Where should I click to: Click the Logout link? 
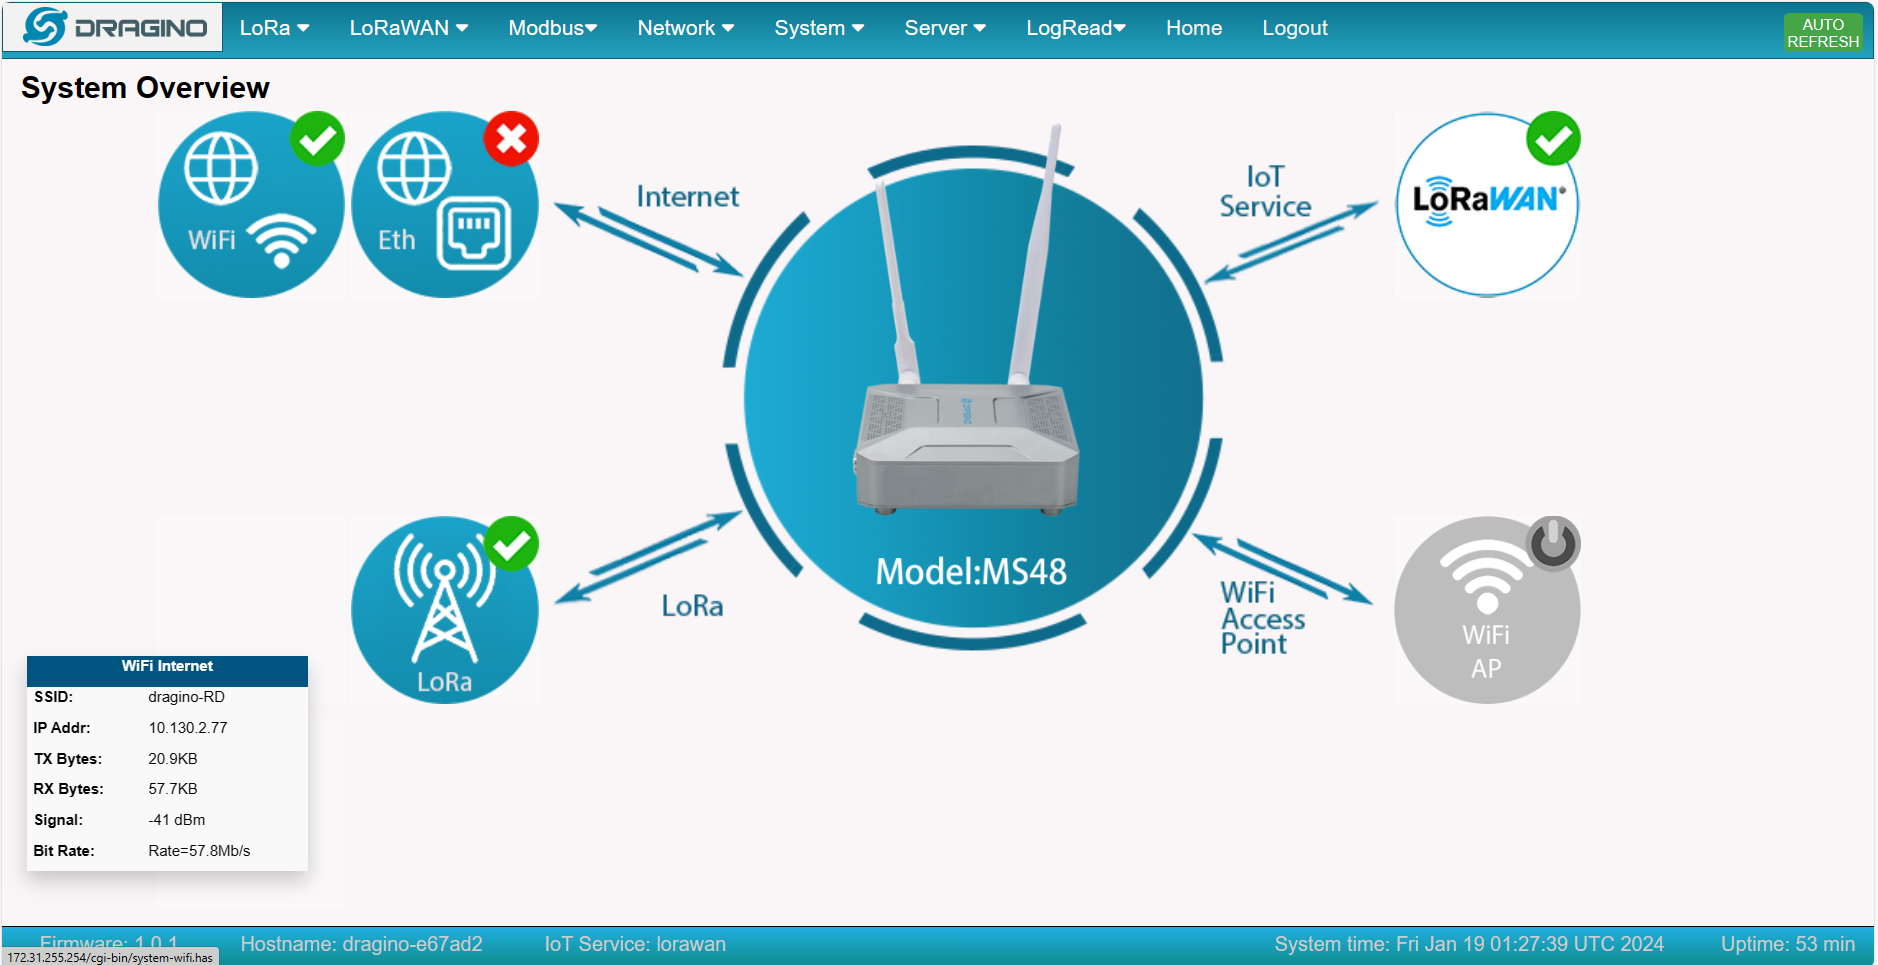pos(1295,28)
